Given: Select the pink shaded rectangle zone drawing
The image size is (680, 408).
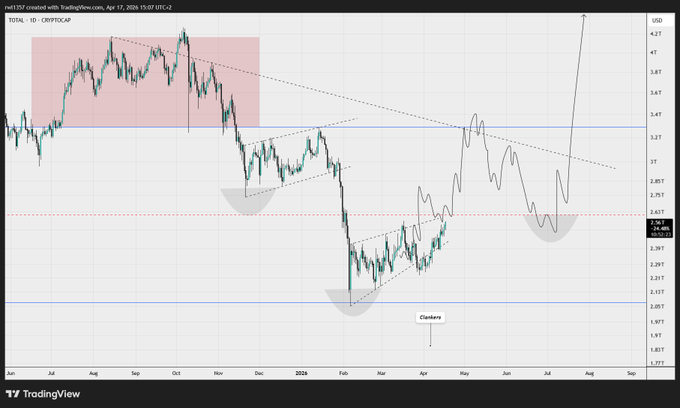Looking at the screenshot, I should [145, 82].
